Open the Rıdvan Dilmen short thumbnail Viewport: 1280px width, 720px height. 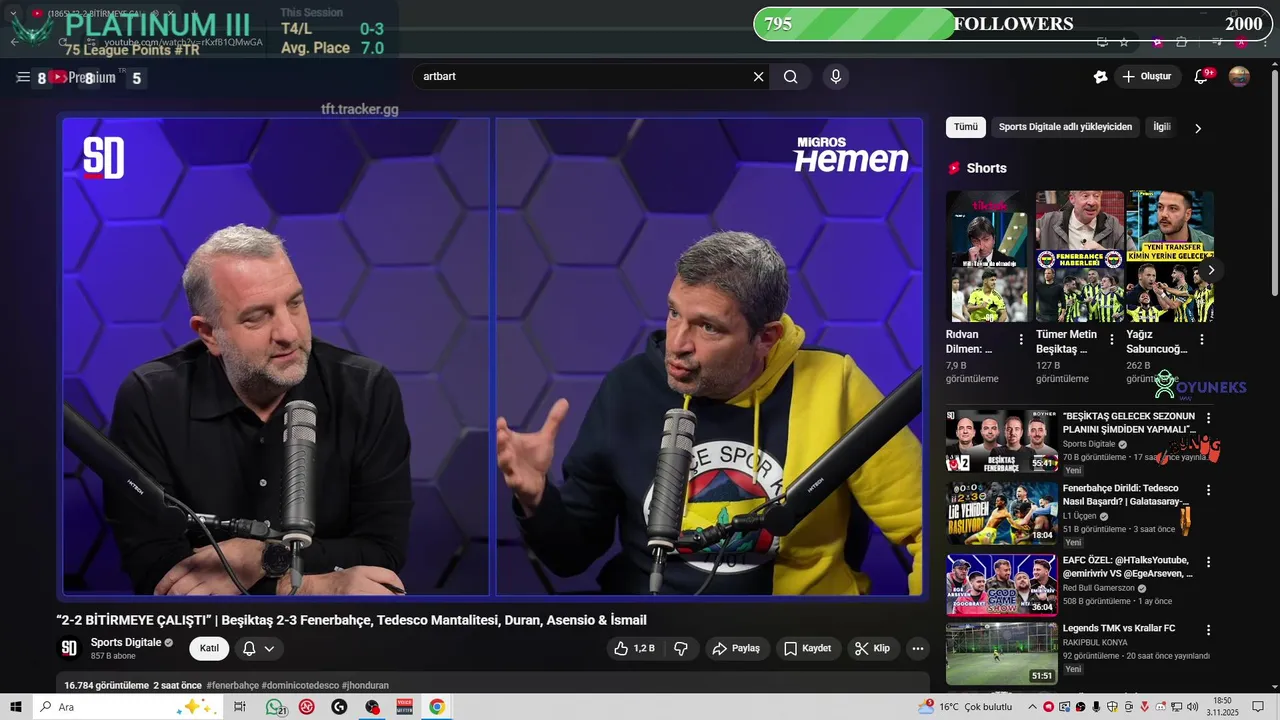[x=987, y=256]
